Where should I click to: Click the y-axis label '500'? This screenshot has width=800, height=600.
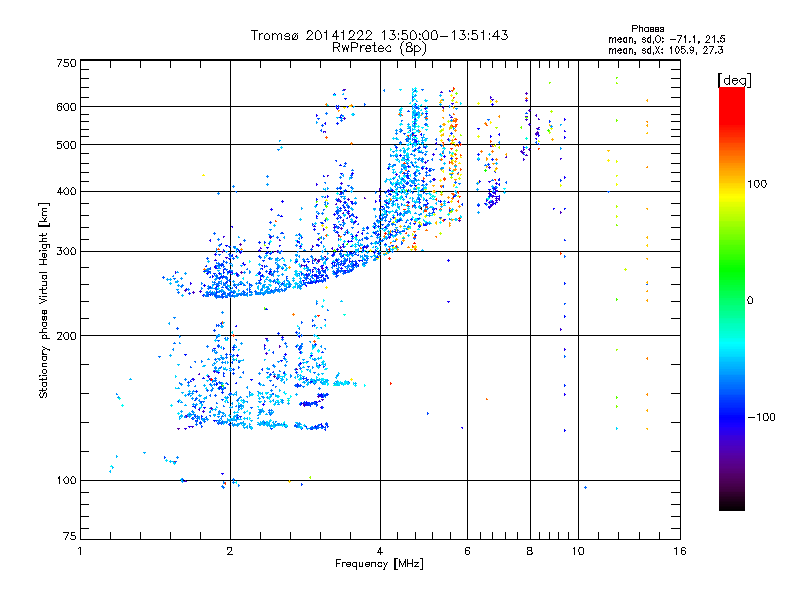coord(66,145)
